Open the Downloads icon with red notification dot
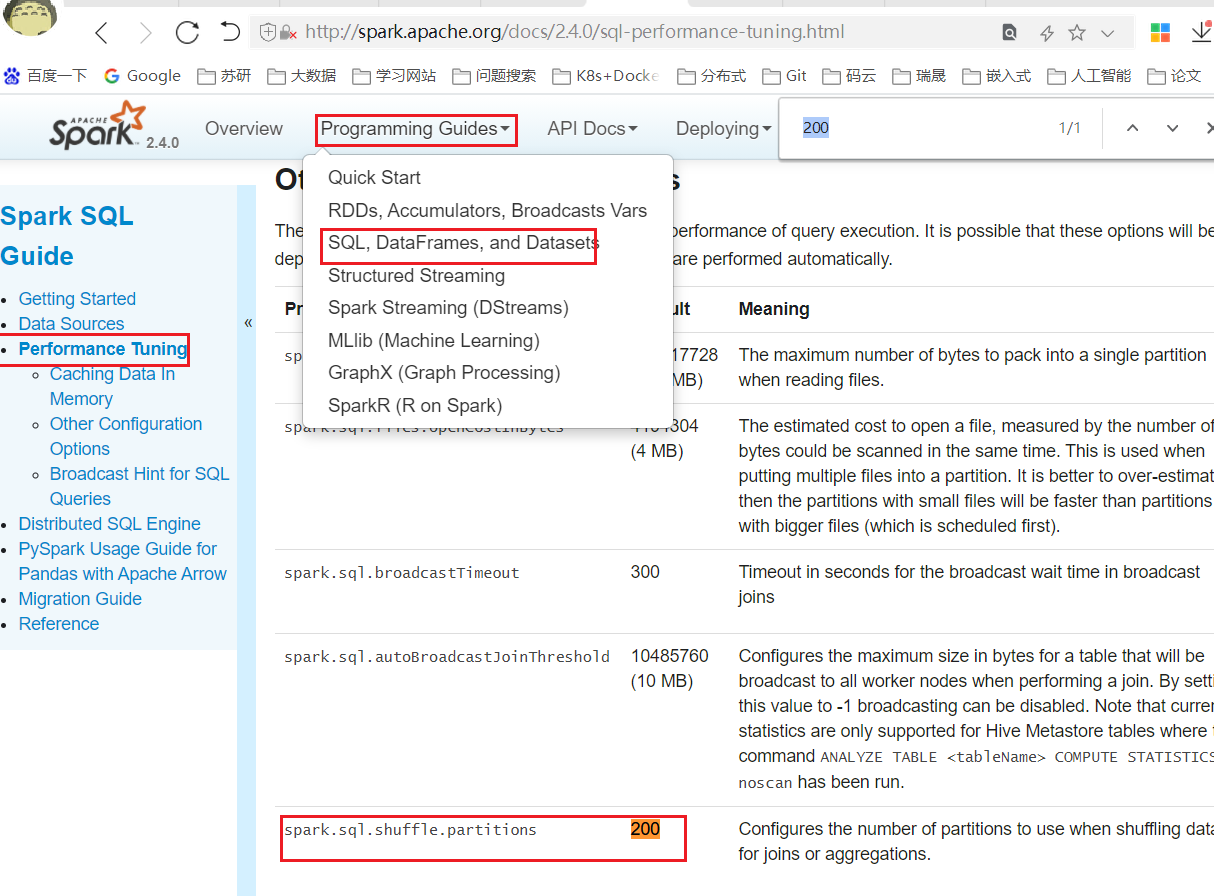Image resolution: width=1214 pixels, height=896 pixels. pos(1201,31)
